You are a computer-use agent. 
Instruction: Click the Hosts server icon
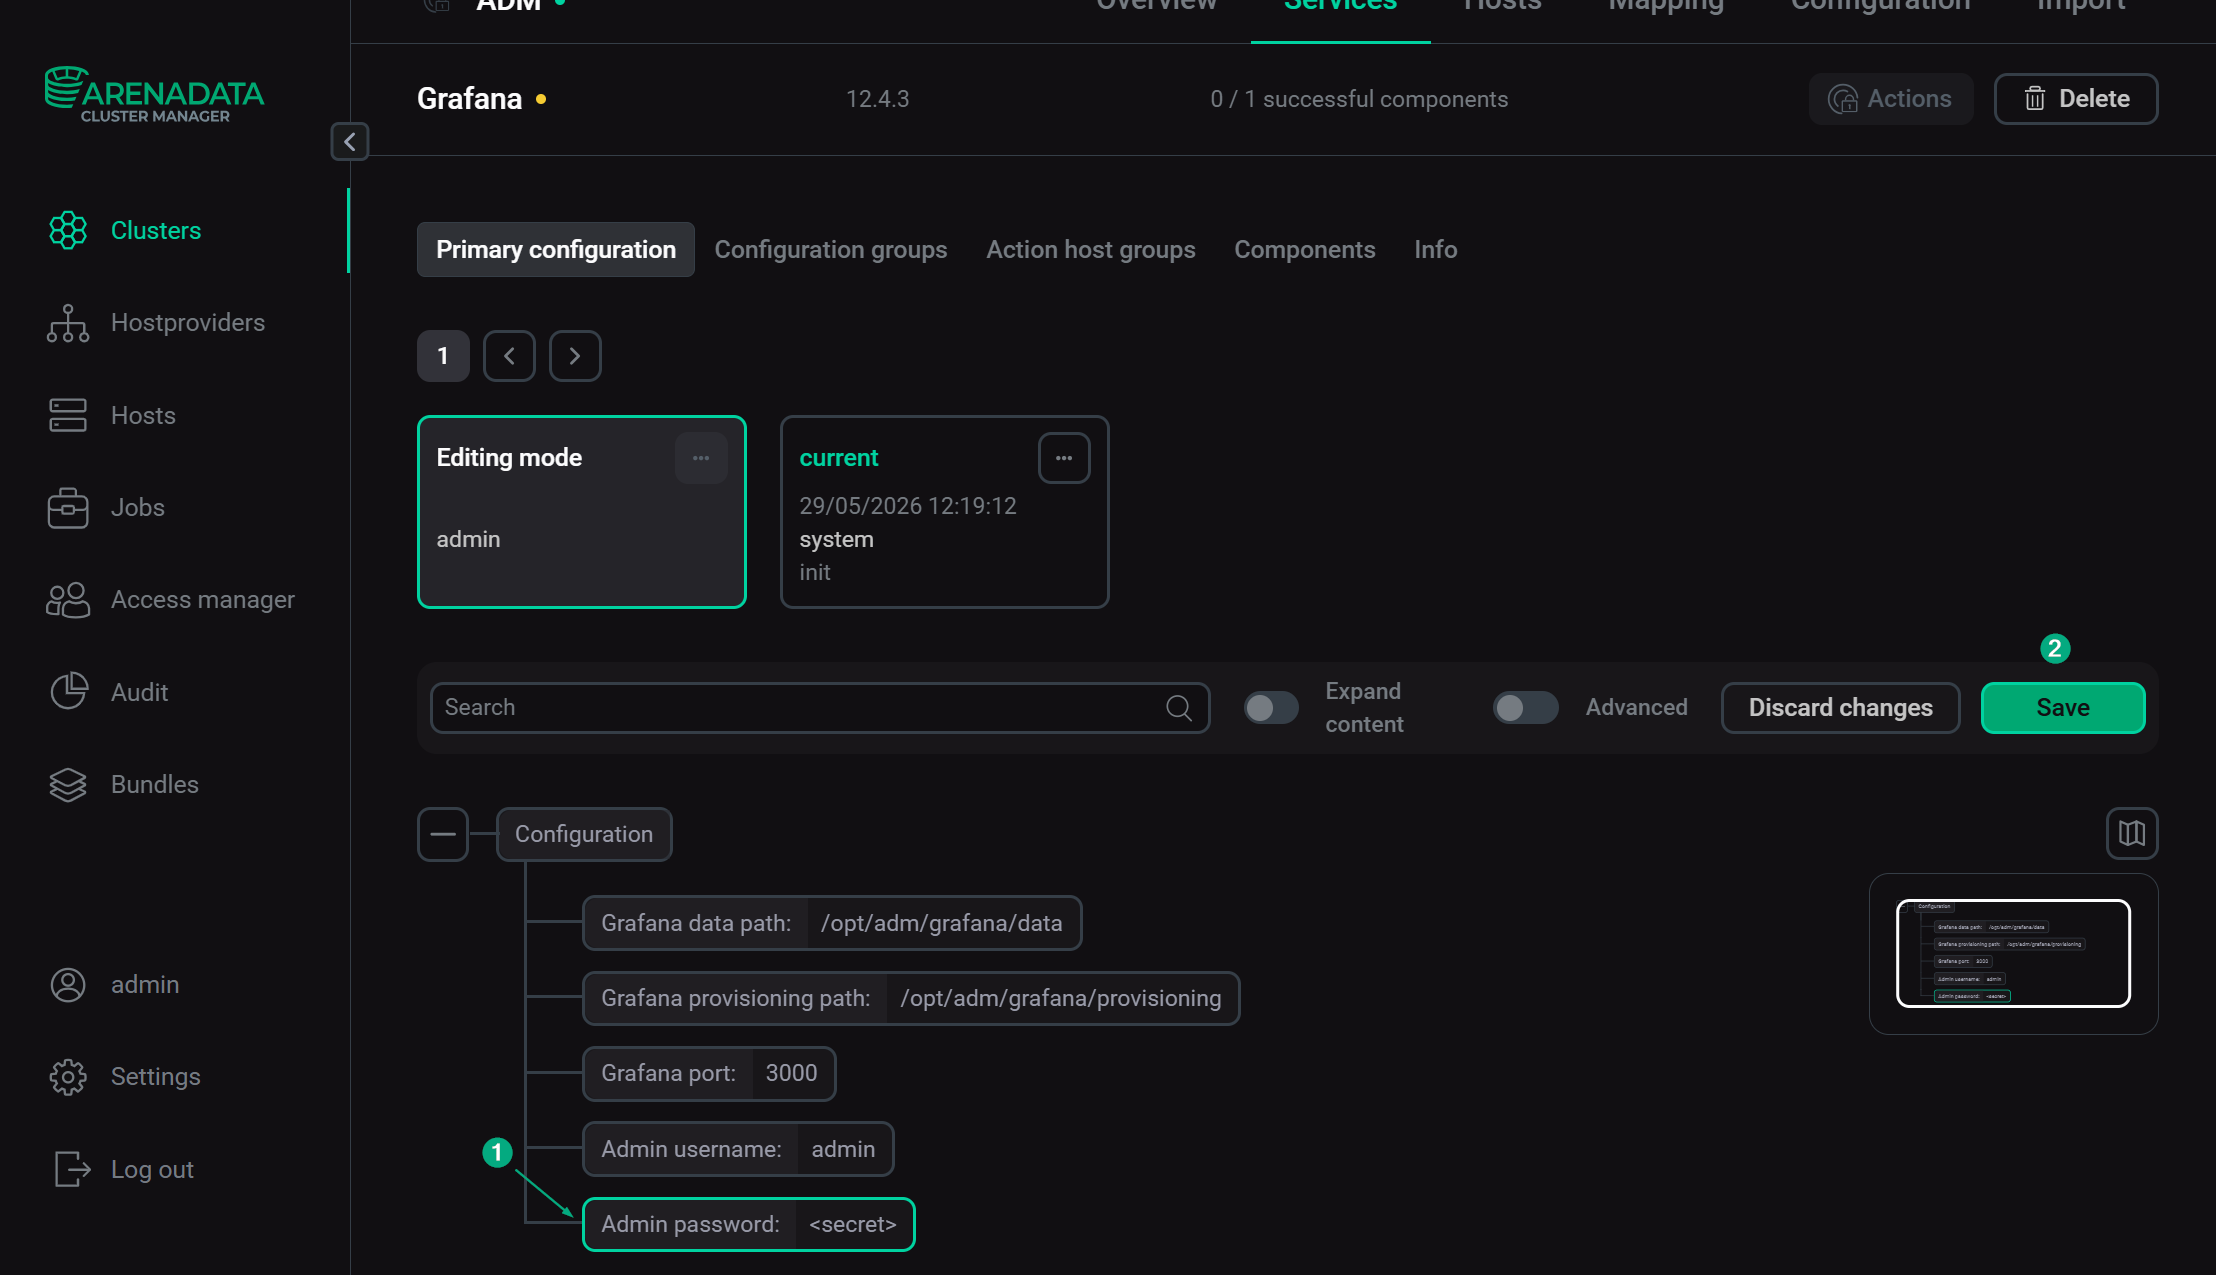click(68, 415)
